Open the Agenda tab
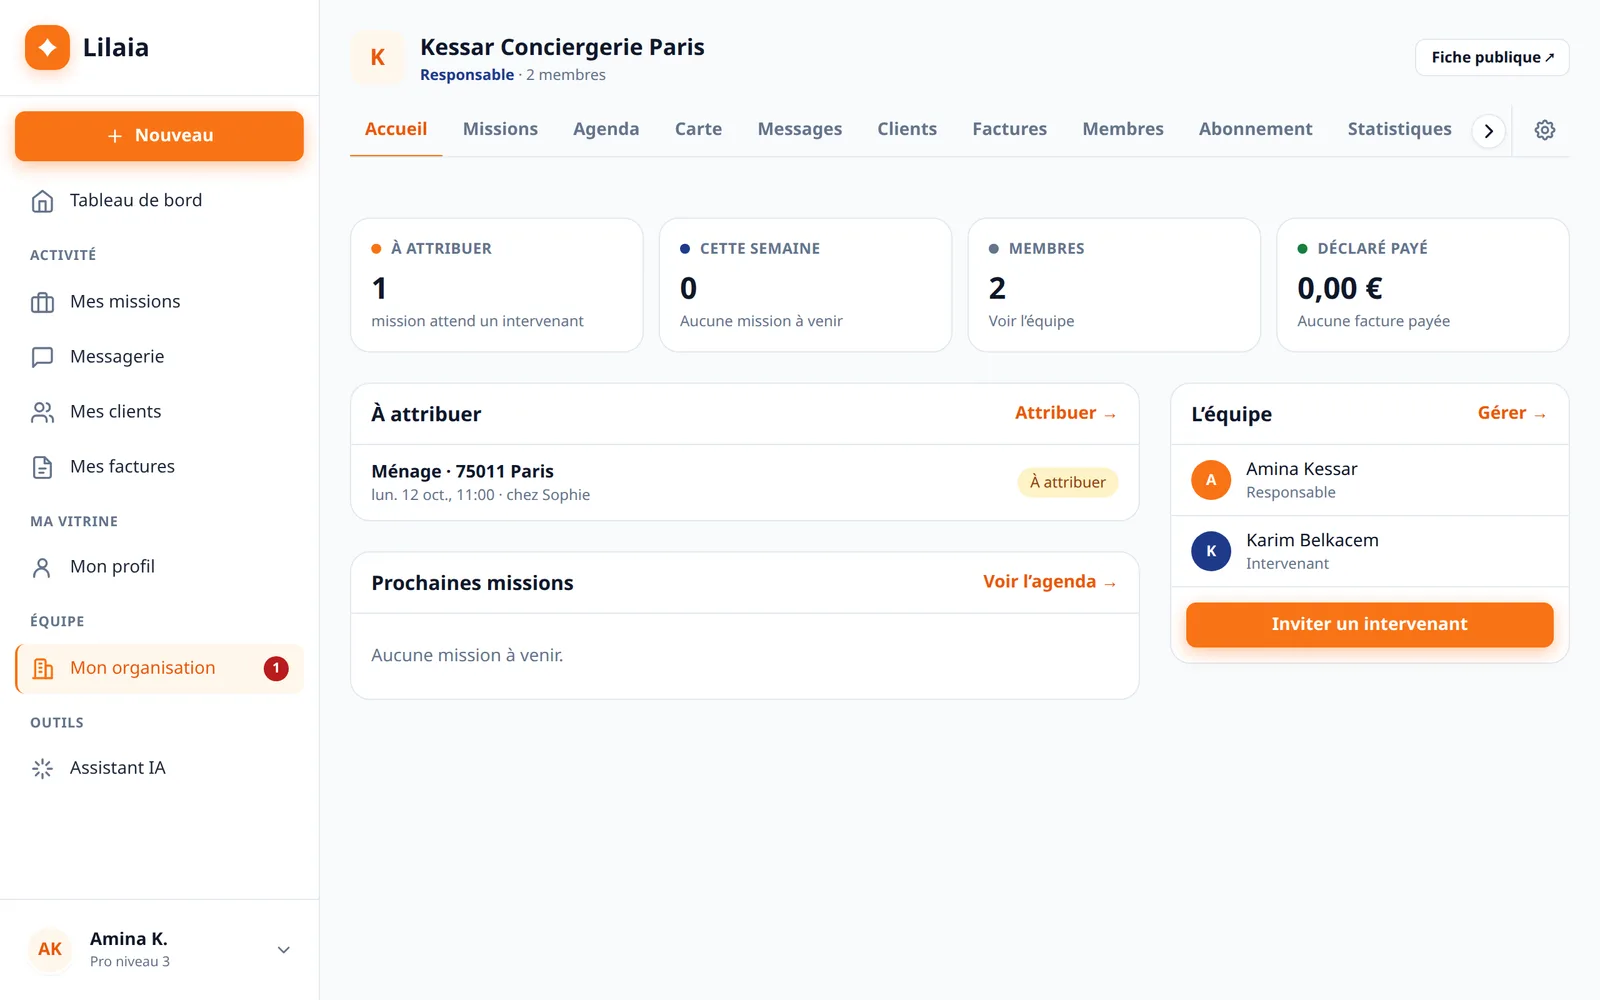The height and width of the screenshot is (1000, 1600). click(x=606, y=129)
